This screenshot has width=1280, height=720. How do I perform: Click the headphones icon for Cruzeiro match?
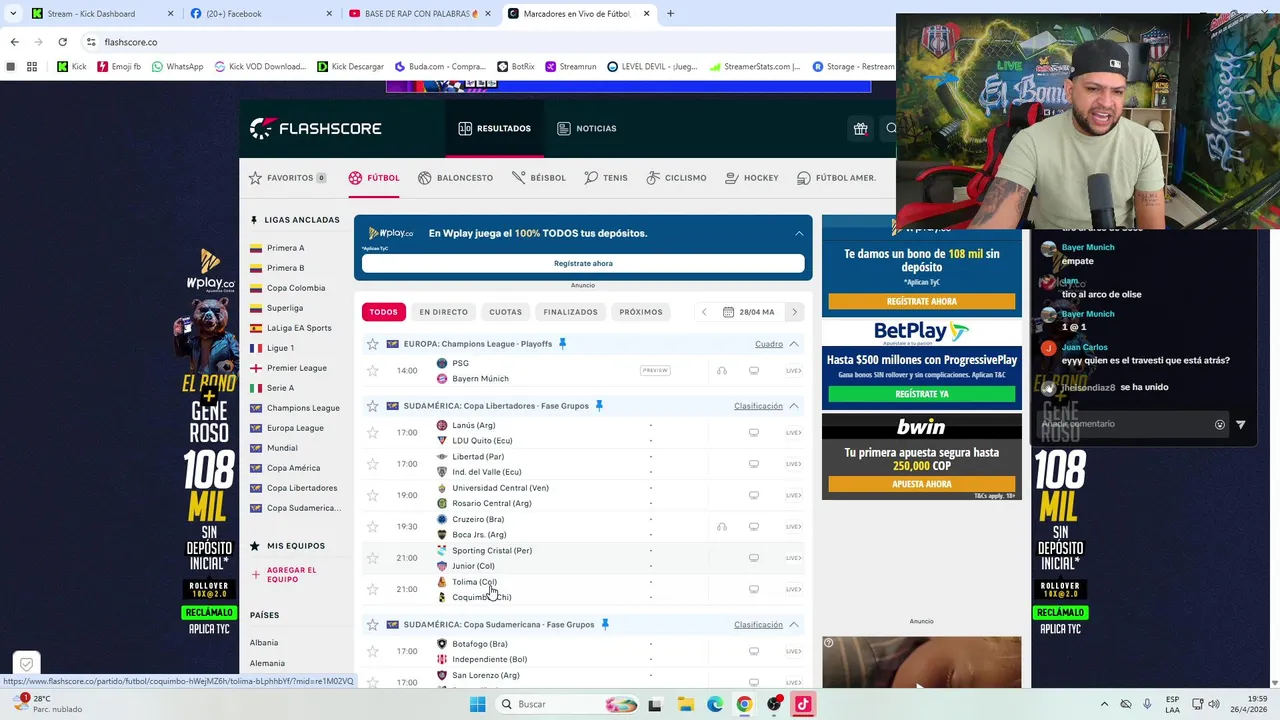click(x=722, y=527)
